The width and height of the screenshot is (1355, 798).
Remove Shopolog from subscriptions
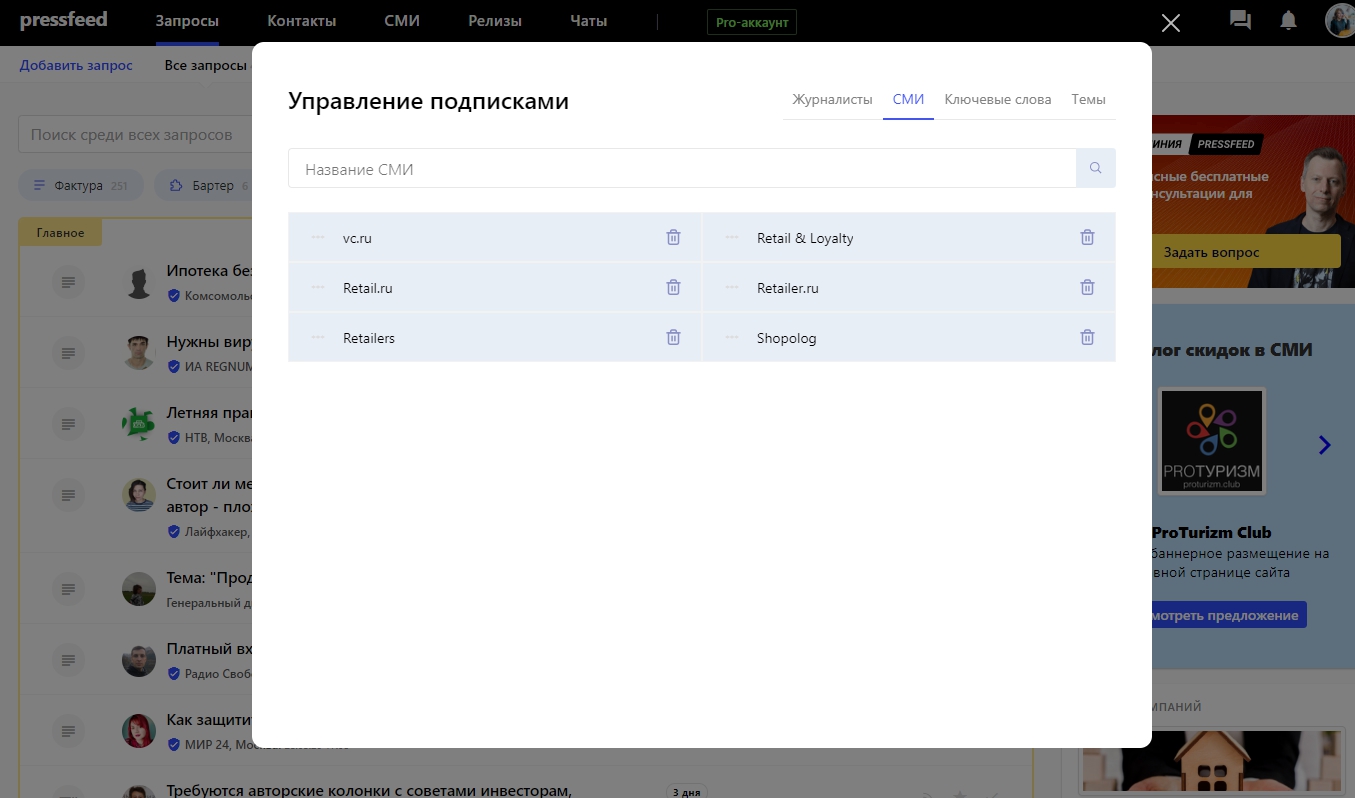click(x=1087, y=338)
